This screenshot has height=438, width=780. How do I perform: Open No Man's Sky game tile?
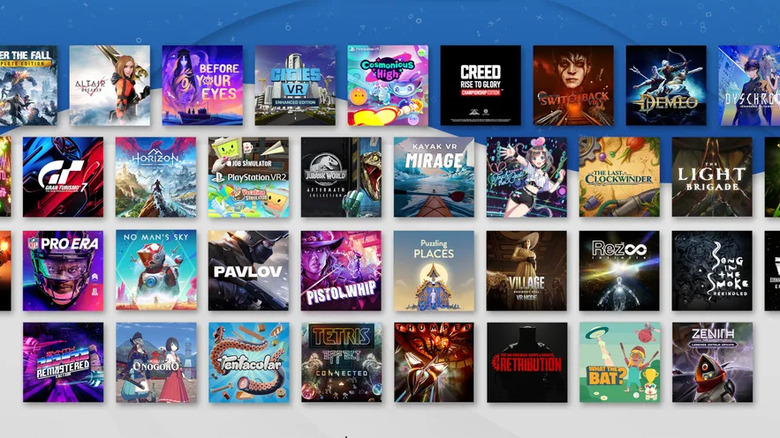pos(156,271)
